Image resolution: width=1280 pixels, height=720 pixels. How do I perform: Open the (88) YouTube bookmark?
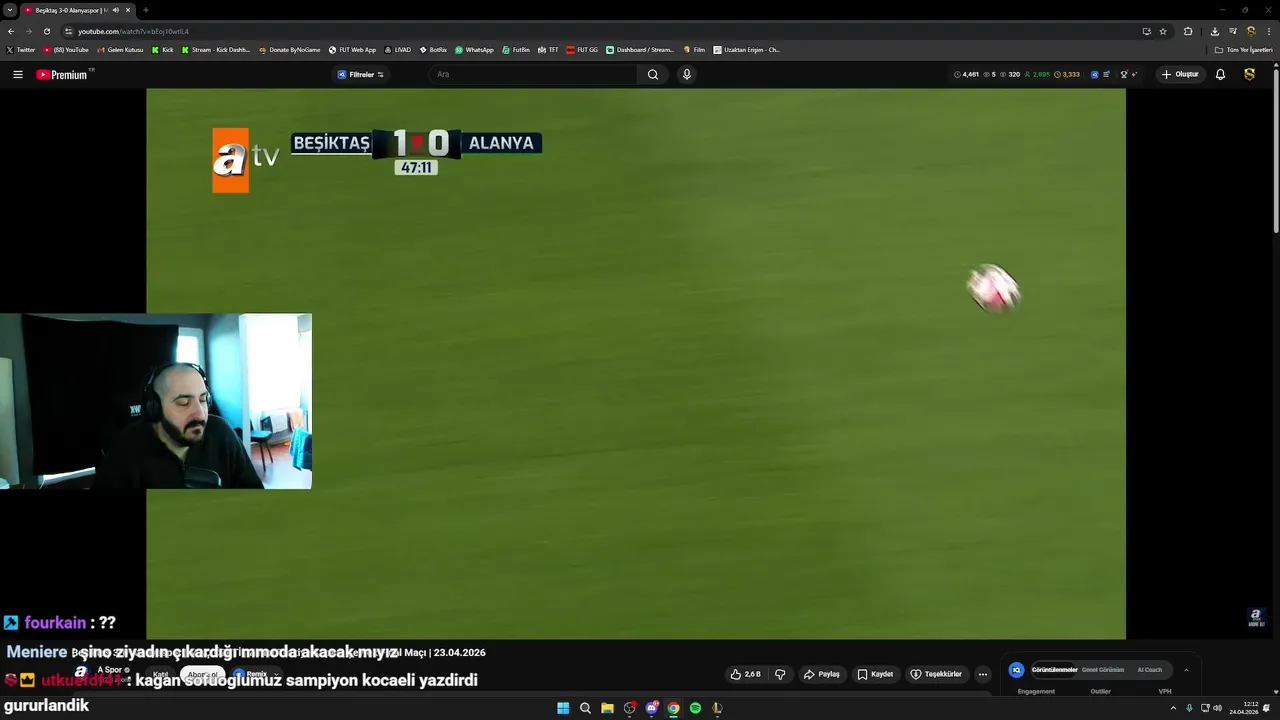[66, 49]
